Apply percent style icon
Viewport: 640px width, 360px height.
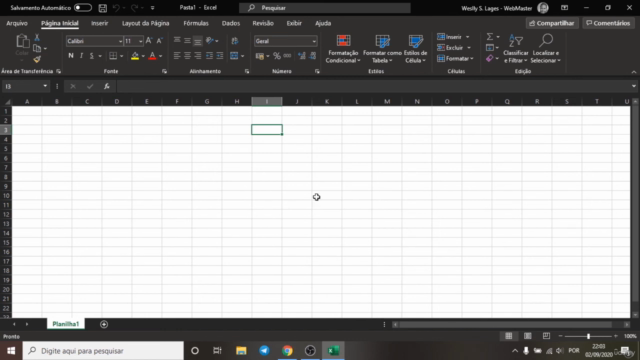277,56
